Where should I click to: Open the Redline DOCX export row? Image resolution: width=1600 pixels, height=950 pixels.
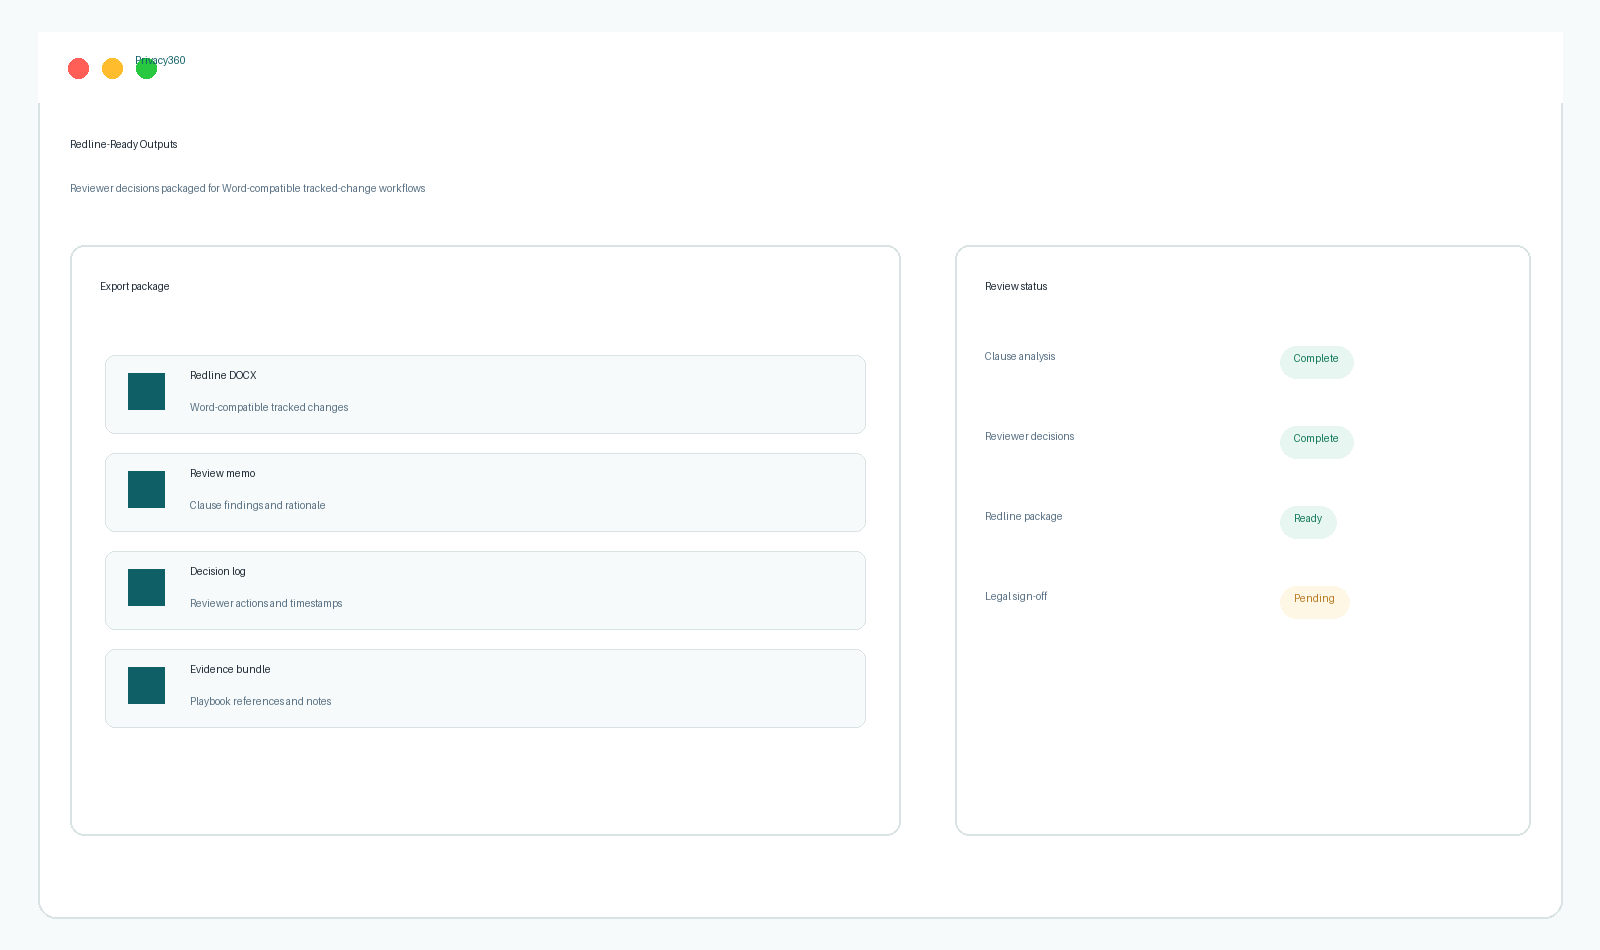tap(485, 395)
